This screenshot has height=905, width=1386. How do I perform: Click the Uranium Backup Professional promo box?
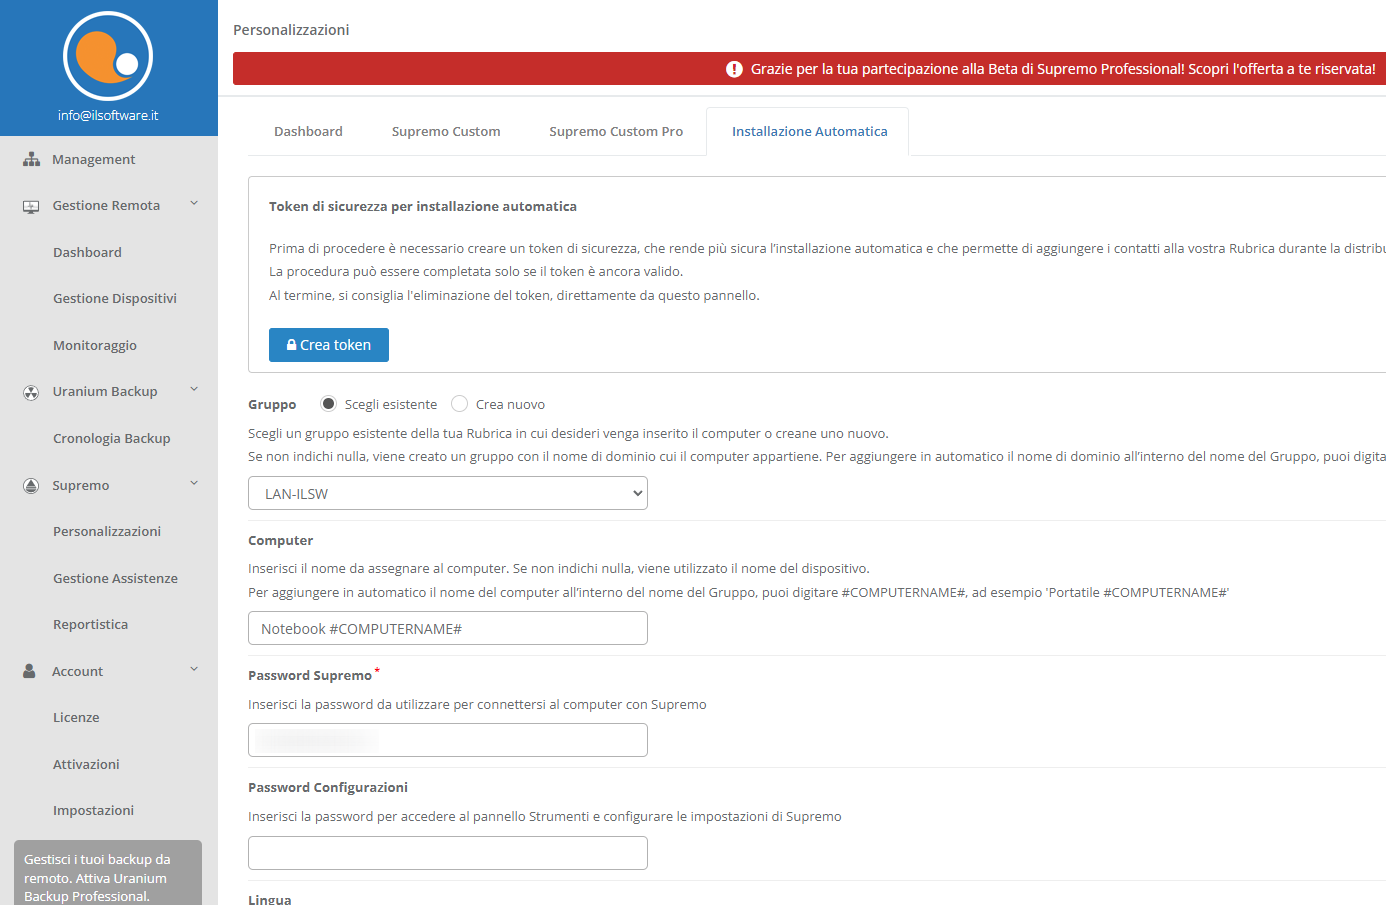pyautogui.click(x=108, y=873)
